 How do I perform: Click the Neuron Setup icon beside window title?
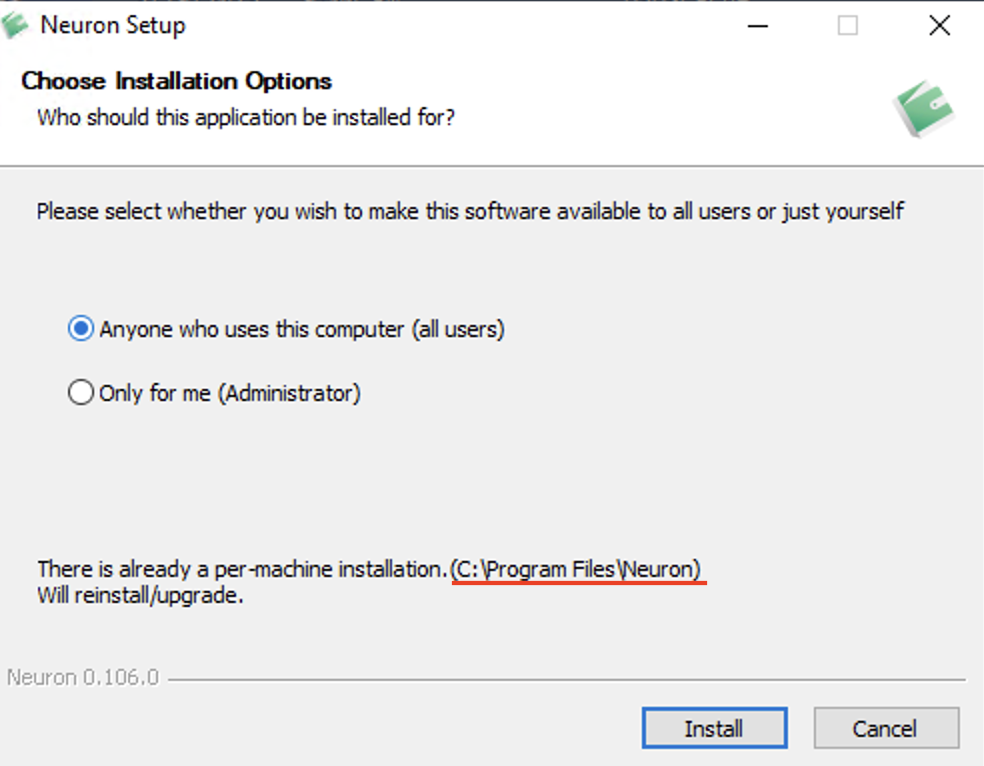pos(16,24)
